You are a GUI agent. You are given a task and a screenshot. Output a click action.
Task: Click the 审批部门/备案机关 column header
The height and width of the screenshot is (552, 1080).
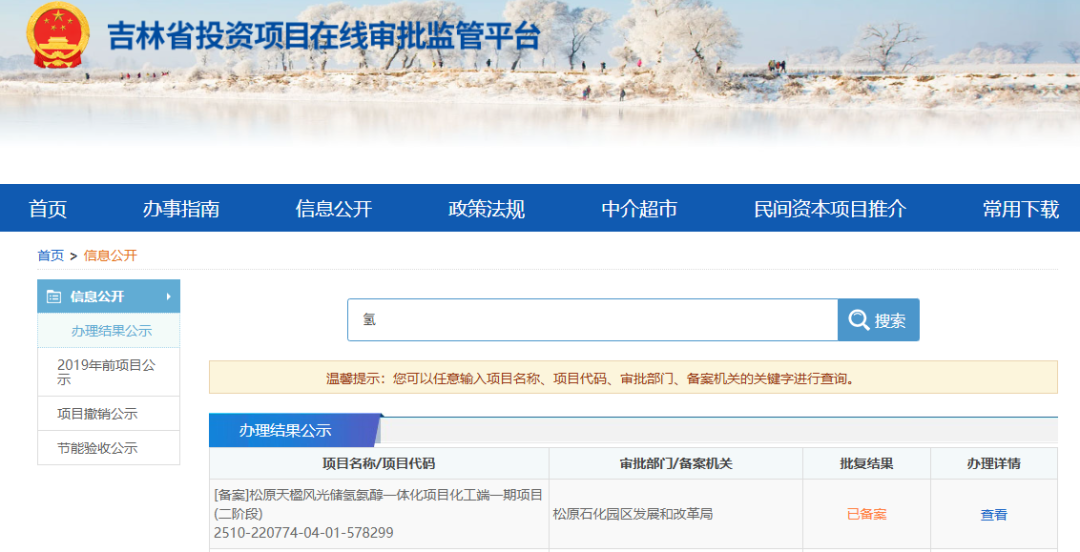point(676,464)
